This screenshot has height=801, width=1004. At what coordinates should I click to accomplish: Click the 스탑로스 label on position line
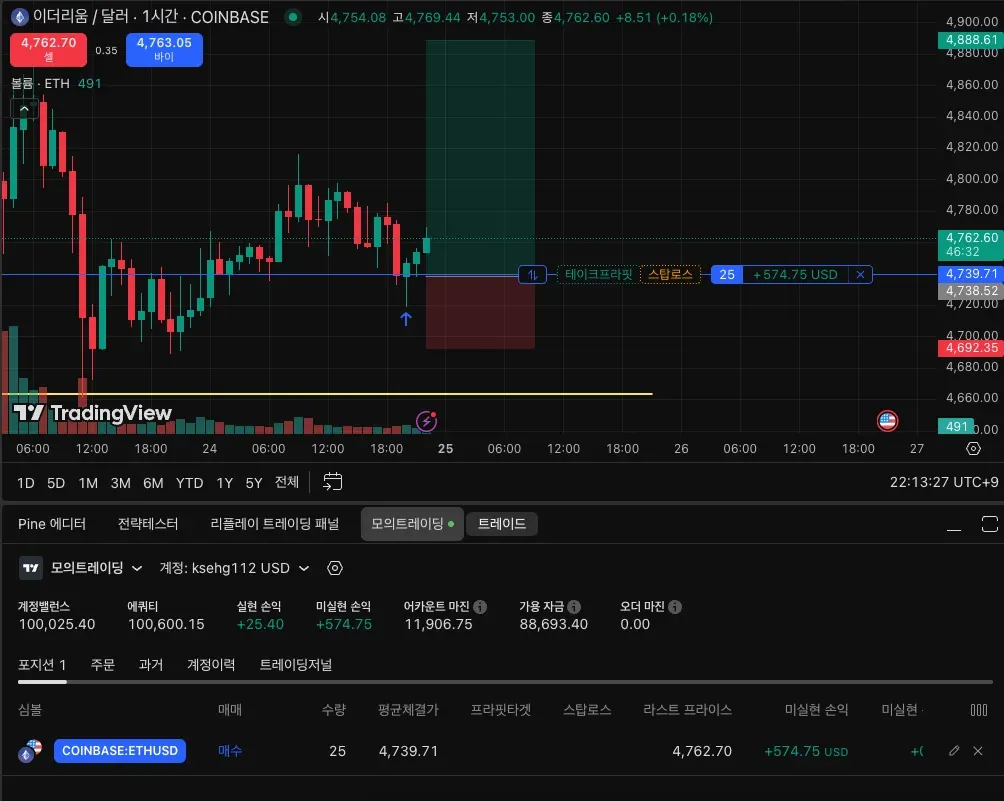point(670,275)
